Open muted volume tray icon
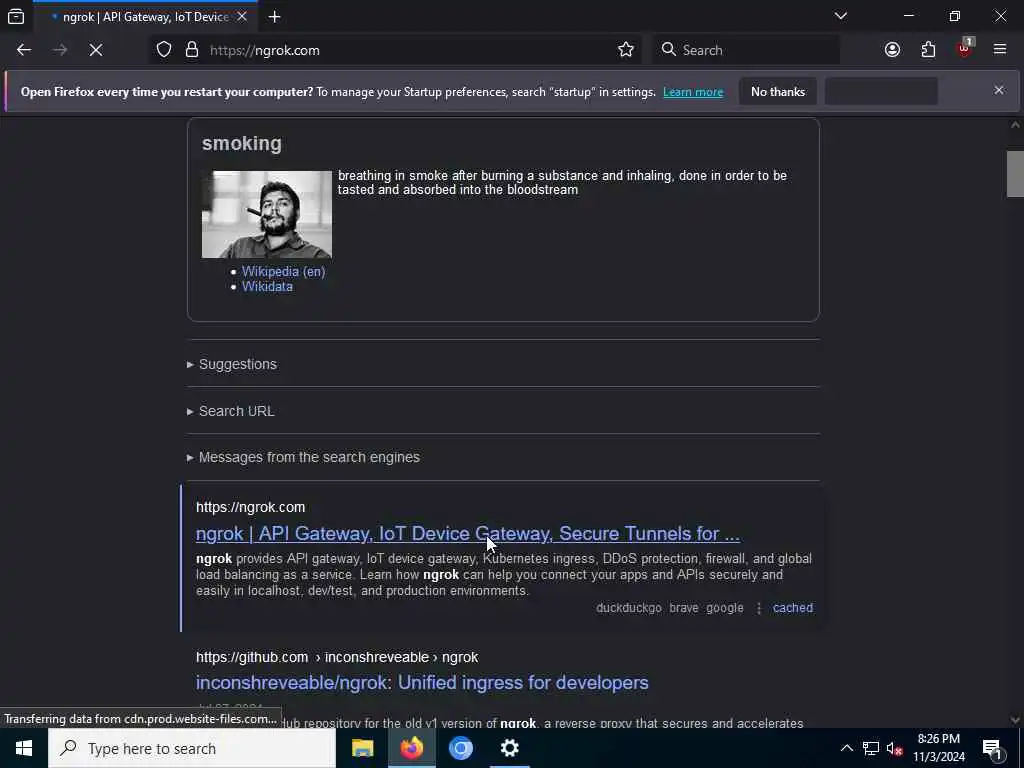The image size is (1024, 768). (x=894, y=748)
